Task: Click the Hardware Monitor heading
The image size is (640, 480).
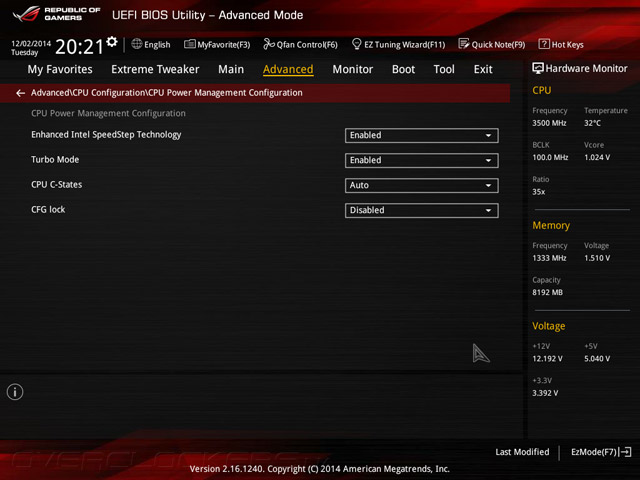Action: (x=587, y=69)
